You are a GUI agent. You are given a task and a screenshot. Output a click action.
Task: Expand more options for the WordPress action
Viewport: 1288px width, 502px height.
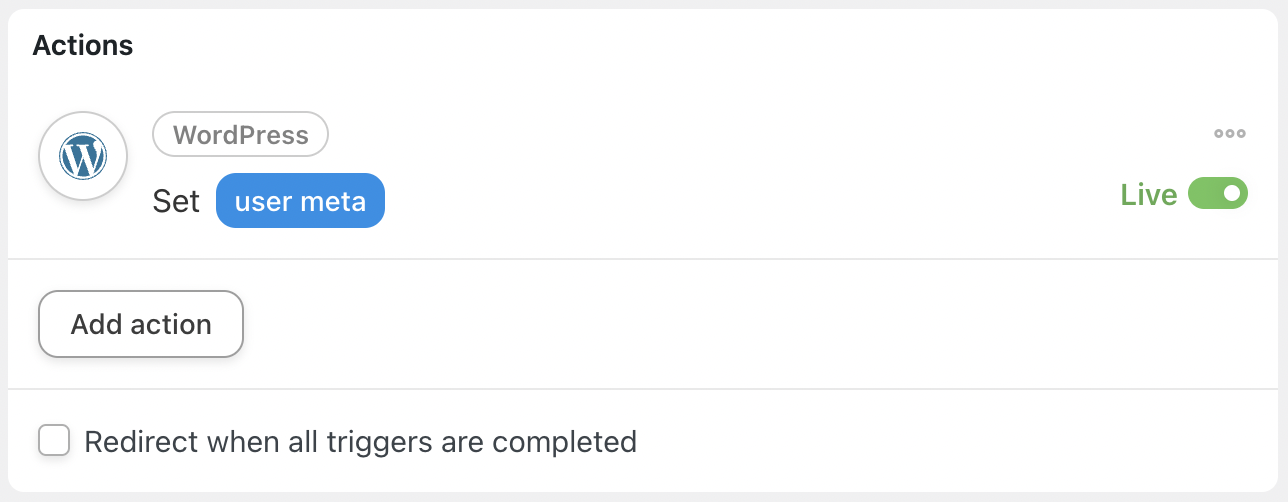[x=1229, y=134]
